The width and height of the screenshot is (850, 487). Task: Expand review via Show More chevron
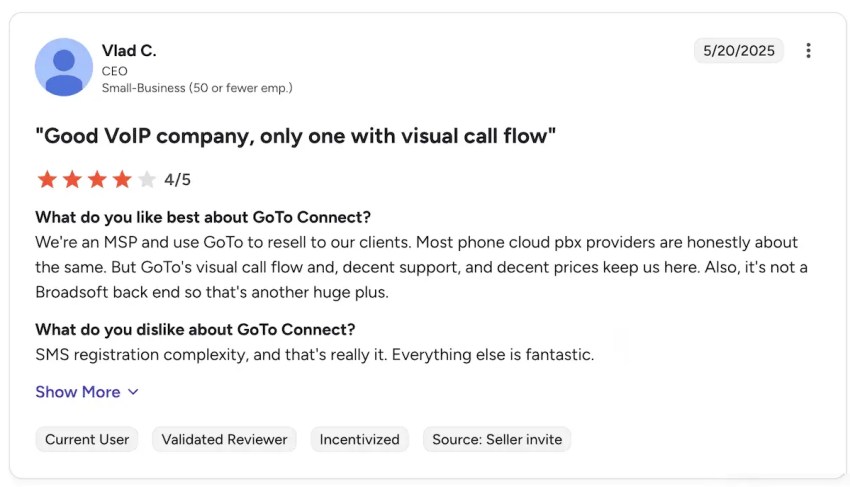[x=133, y=392]
